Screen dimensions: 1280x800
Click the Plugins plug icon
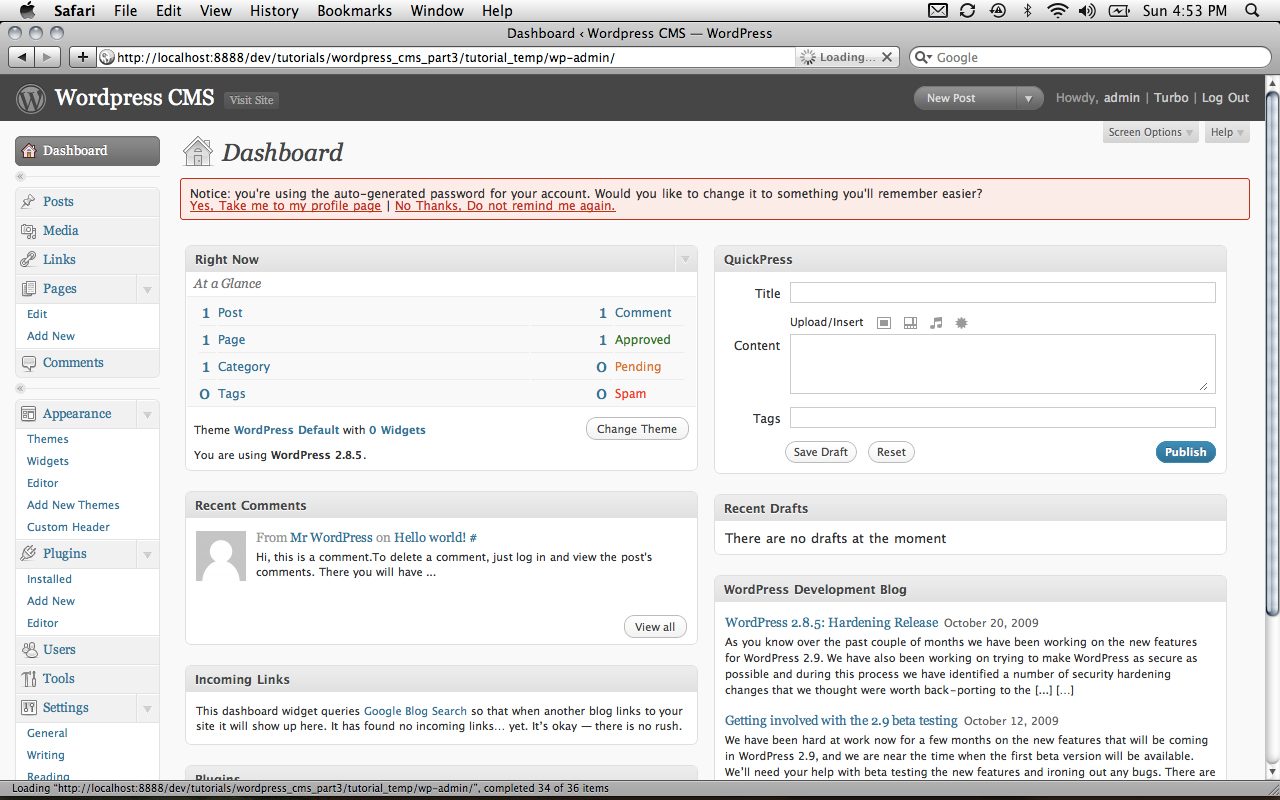pyautogui.click(x=28, y=553)
